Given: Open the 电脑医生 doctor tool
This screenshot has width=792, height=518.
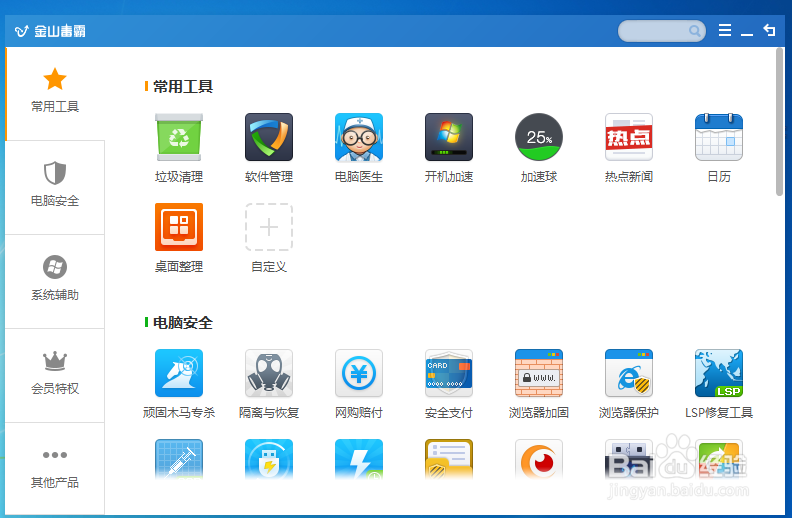Looking at the screenshot, I should coord(359,137).
